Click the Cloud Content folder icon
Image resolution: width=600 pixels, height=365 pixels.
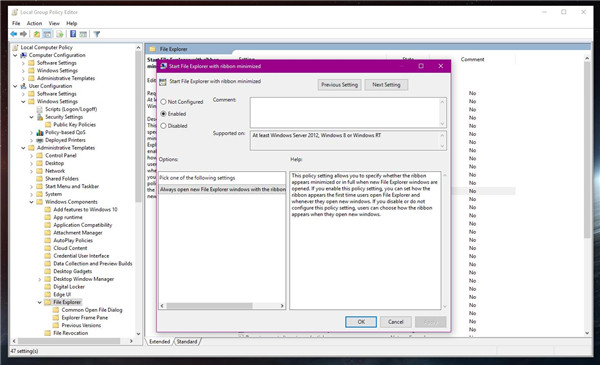pos(48,248)
